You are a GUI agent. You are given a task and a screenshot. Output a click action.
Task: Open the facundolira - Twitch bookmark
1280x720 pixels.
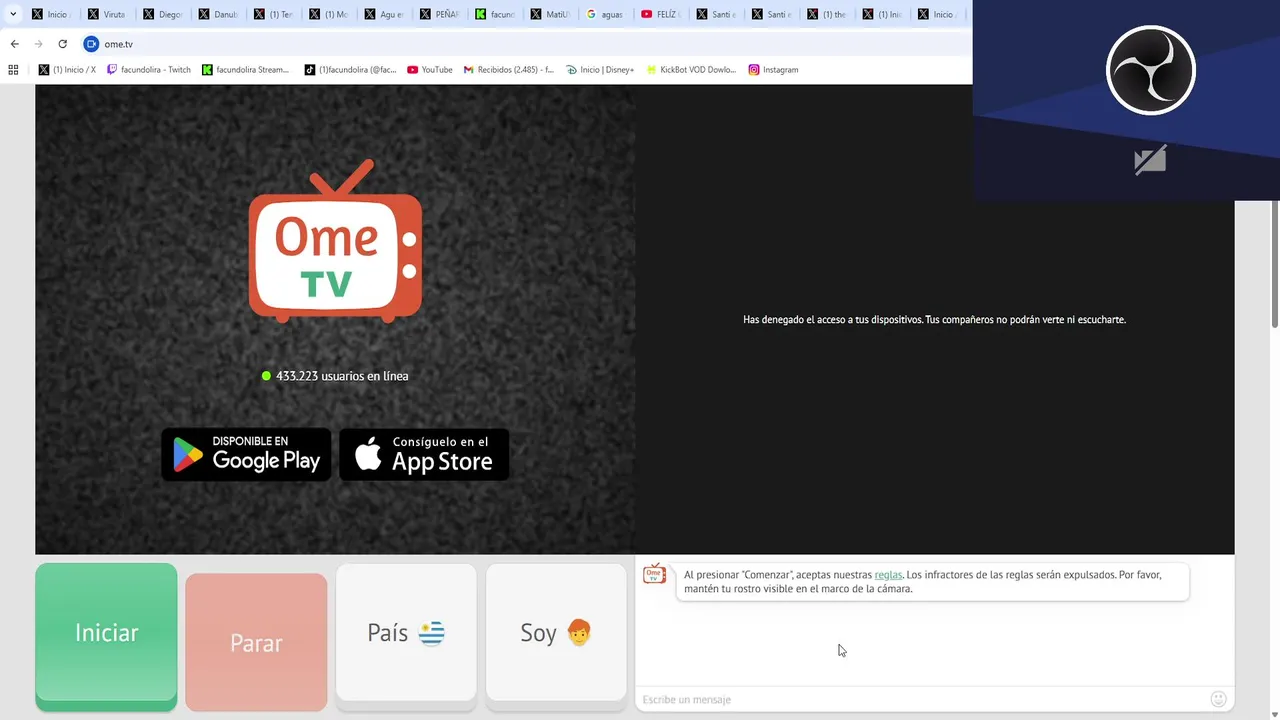(148, 70)
